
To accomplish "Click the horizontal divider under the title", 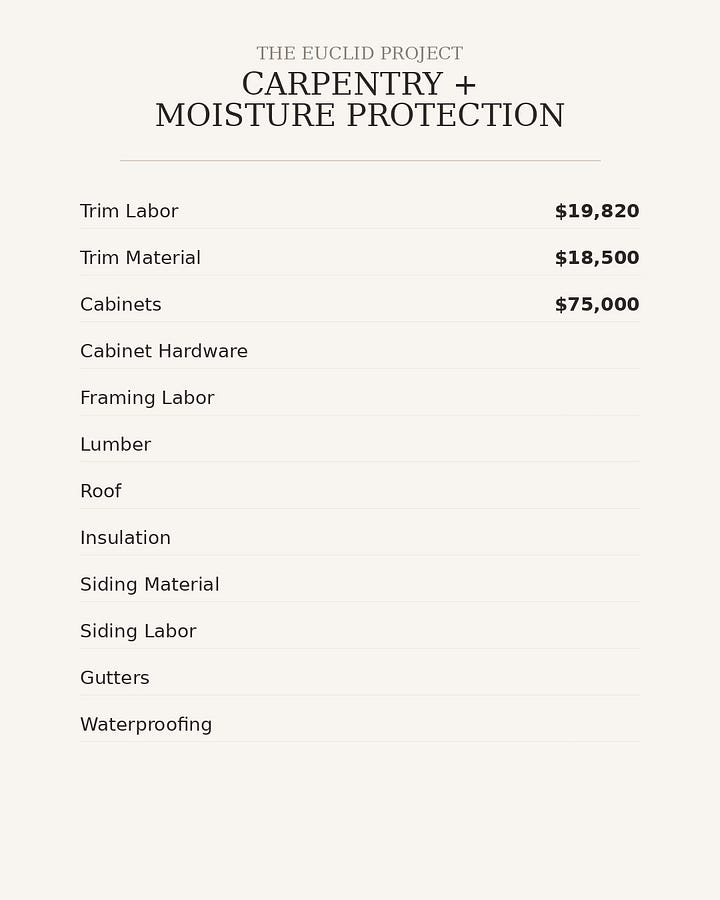I will point(360,161).
